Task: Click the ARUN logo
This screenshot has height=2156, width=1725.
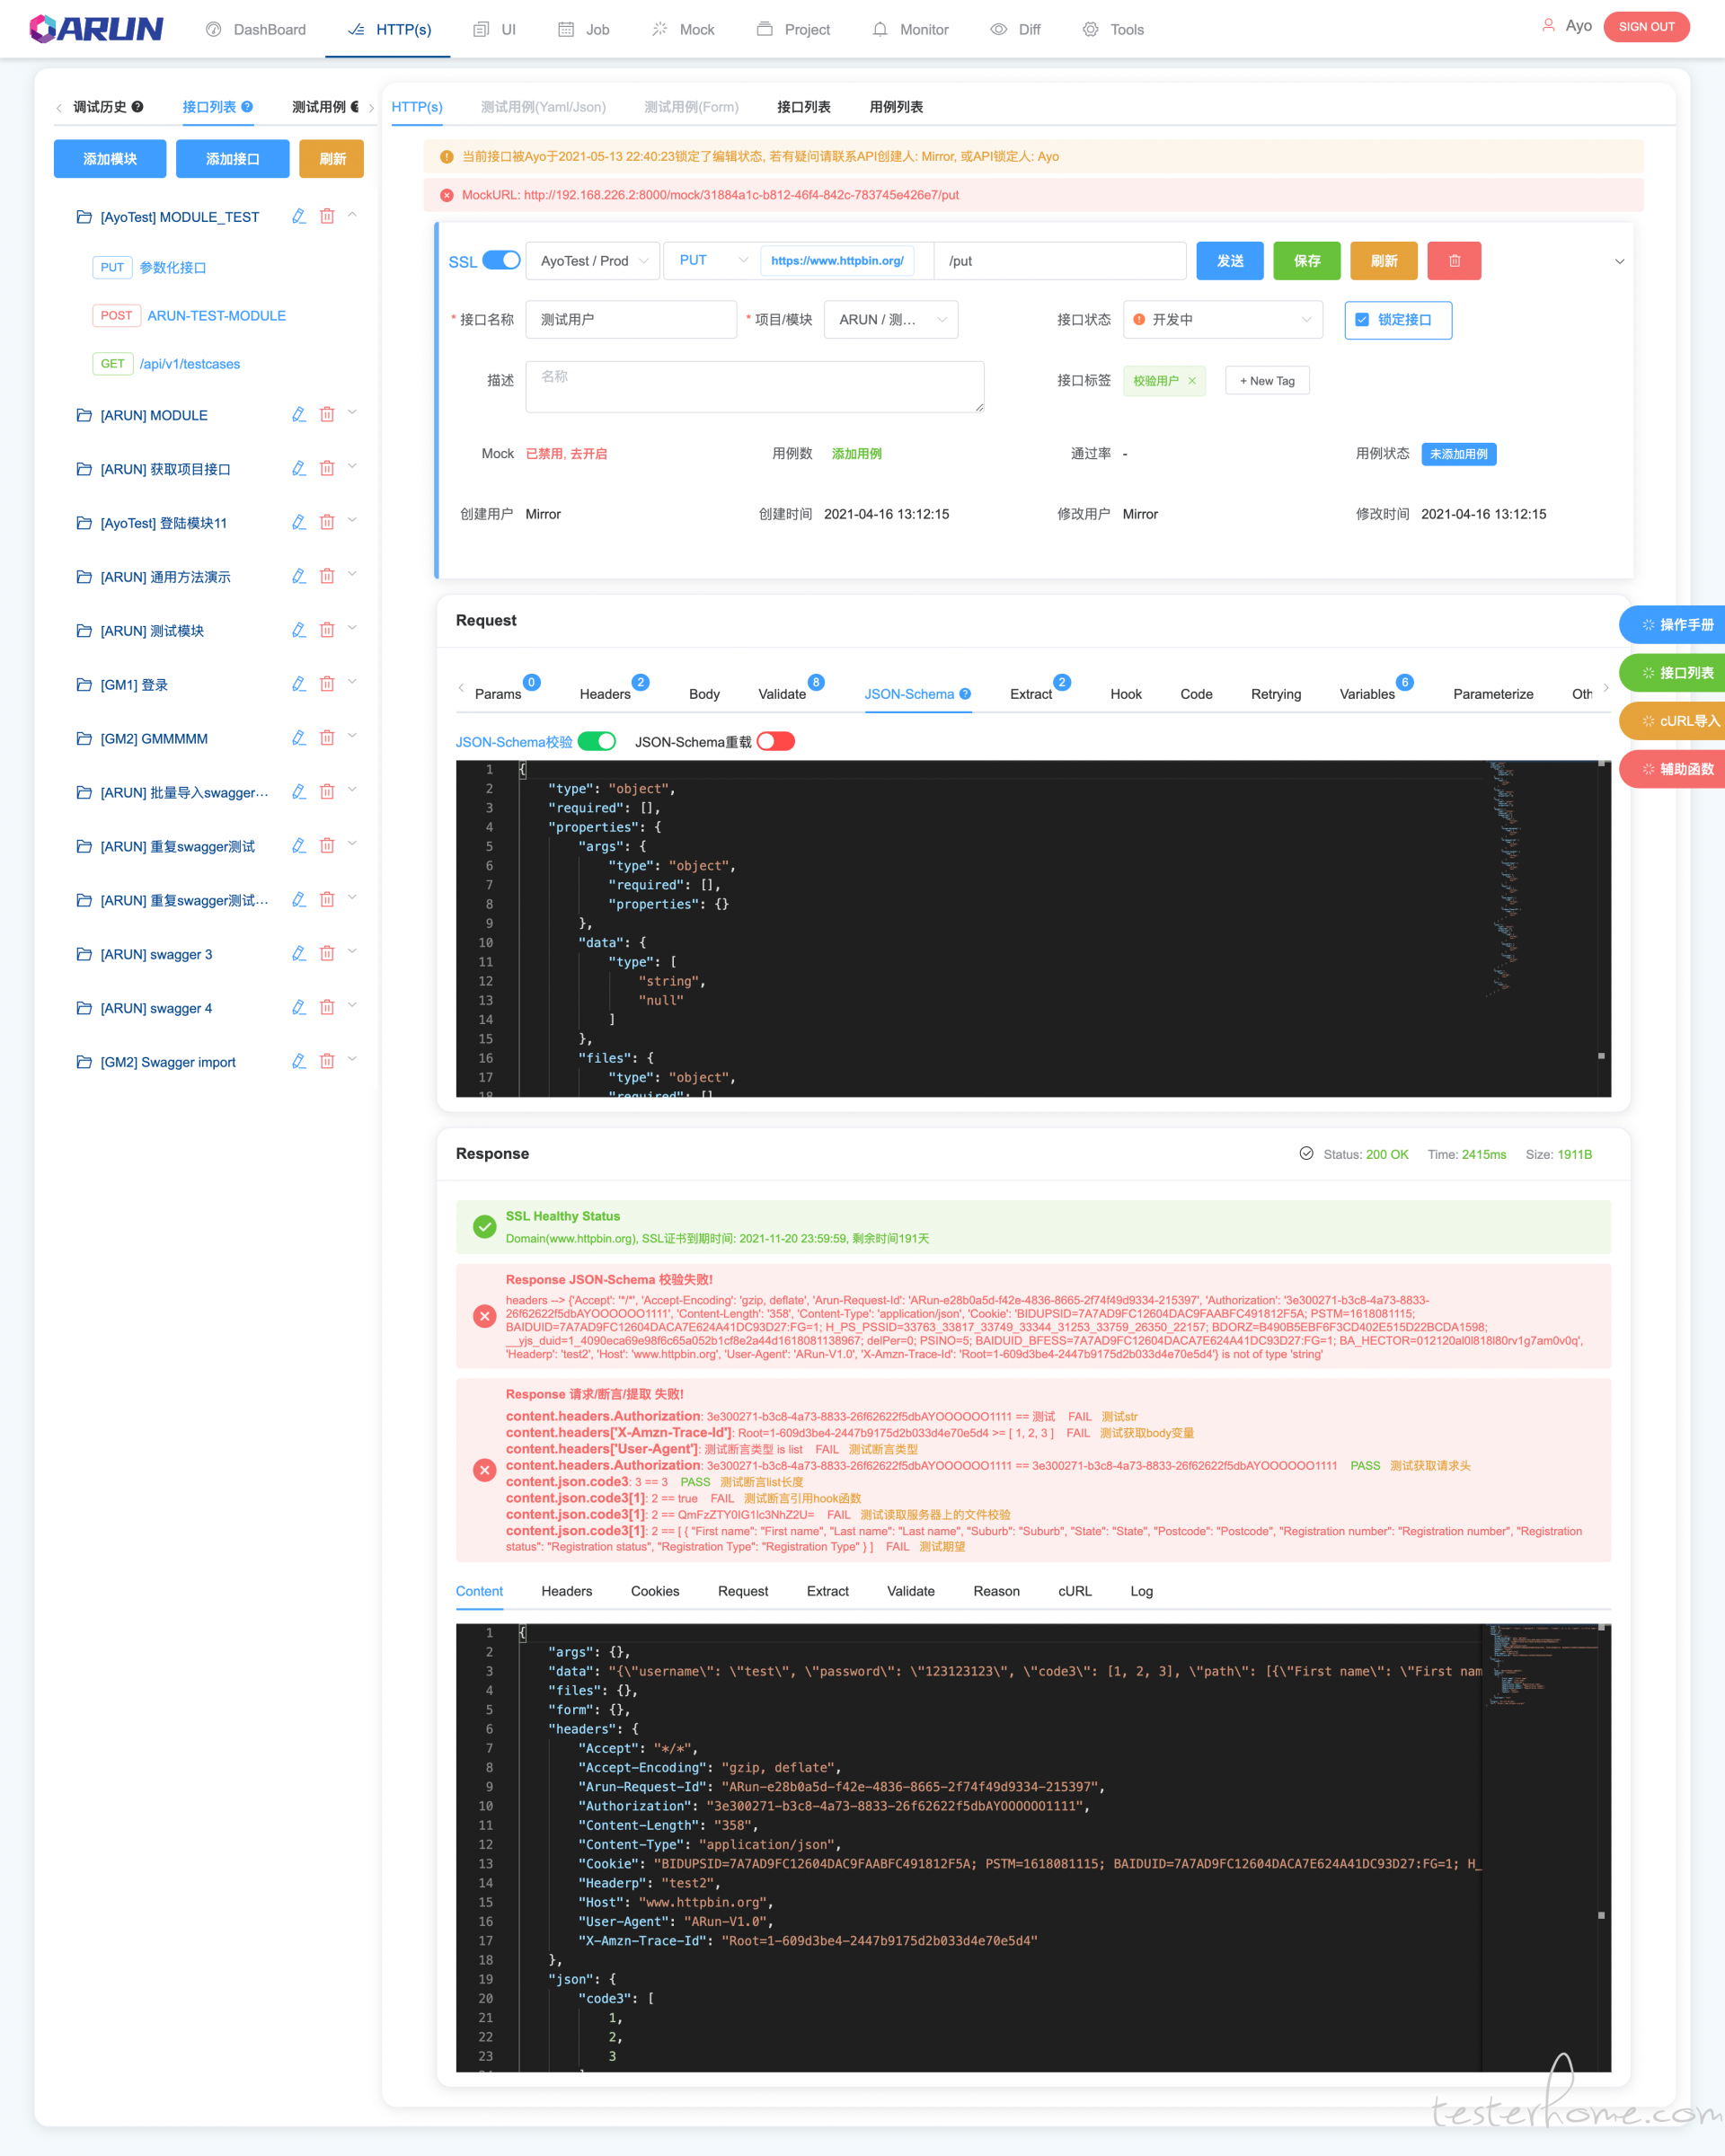Action: click(96, 28)
